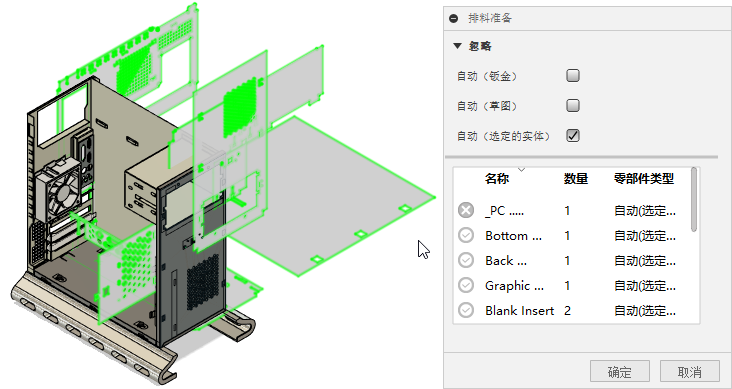The width and height of the screenshot is (732, 389).
Task: Toggle the check icon for Back row
Action: point(465,260)
